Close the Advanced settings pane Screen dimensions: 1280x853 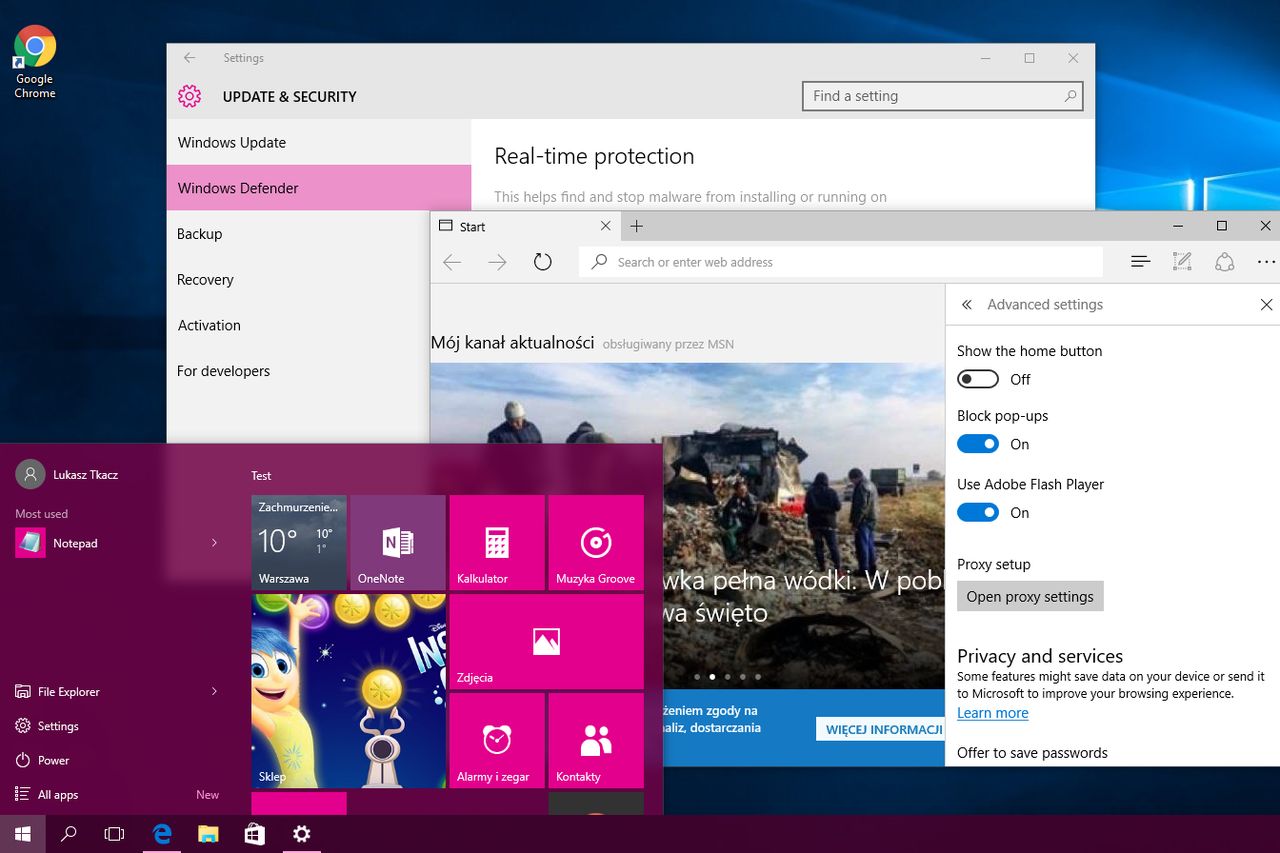(1266, 305)
